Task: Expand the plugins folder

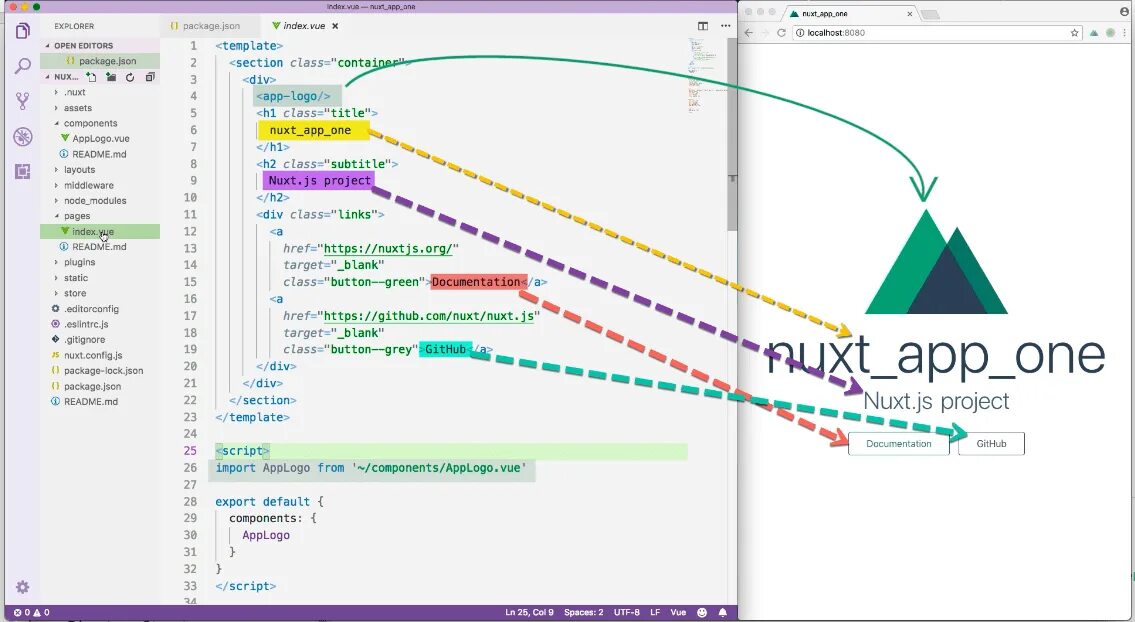Action: [x=79, y=262]
